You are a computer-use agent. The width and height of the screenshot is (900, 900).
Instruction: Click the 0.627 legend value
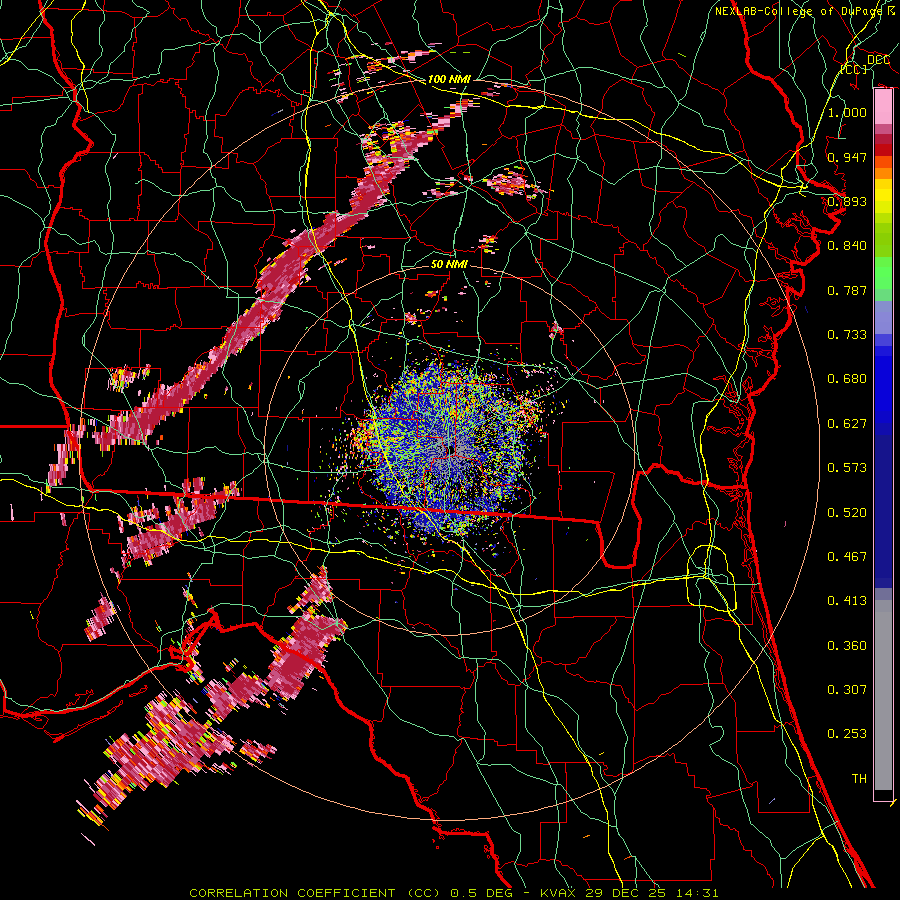click(x=847, y=424)
